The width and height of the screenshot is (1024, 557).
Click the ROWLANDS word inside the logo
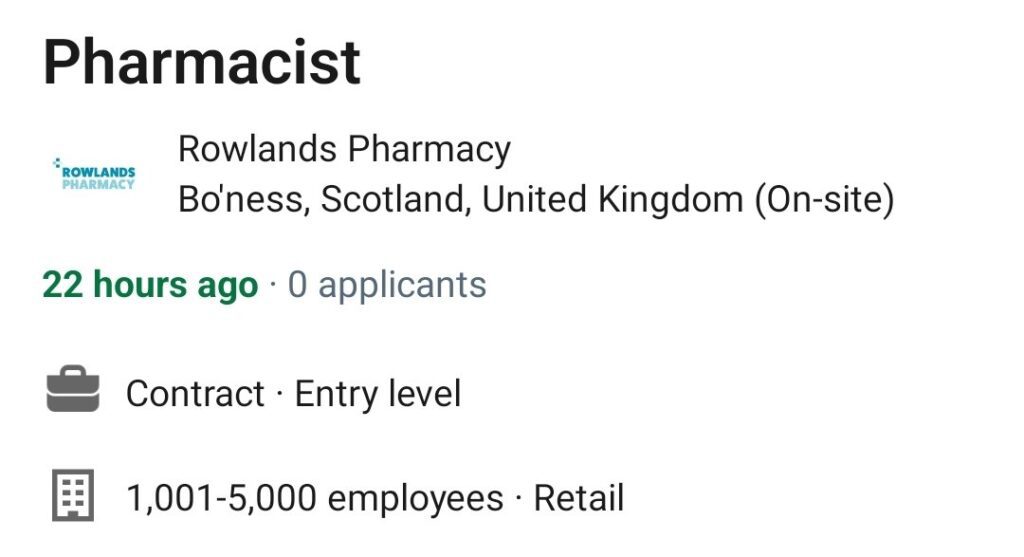click(x=99, y=173)
